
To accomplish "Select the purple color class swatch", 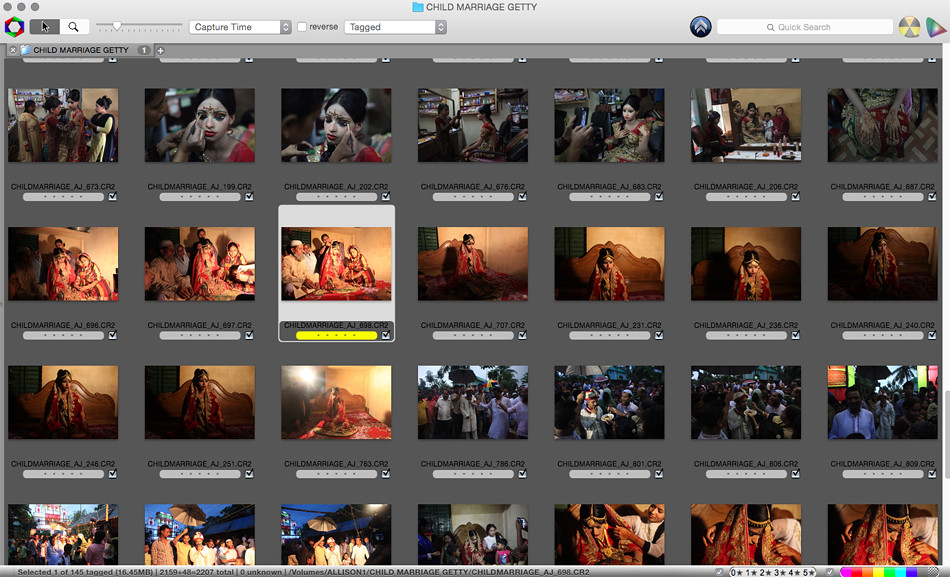I will (911, 572).
